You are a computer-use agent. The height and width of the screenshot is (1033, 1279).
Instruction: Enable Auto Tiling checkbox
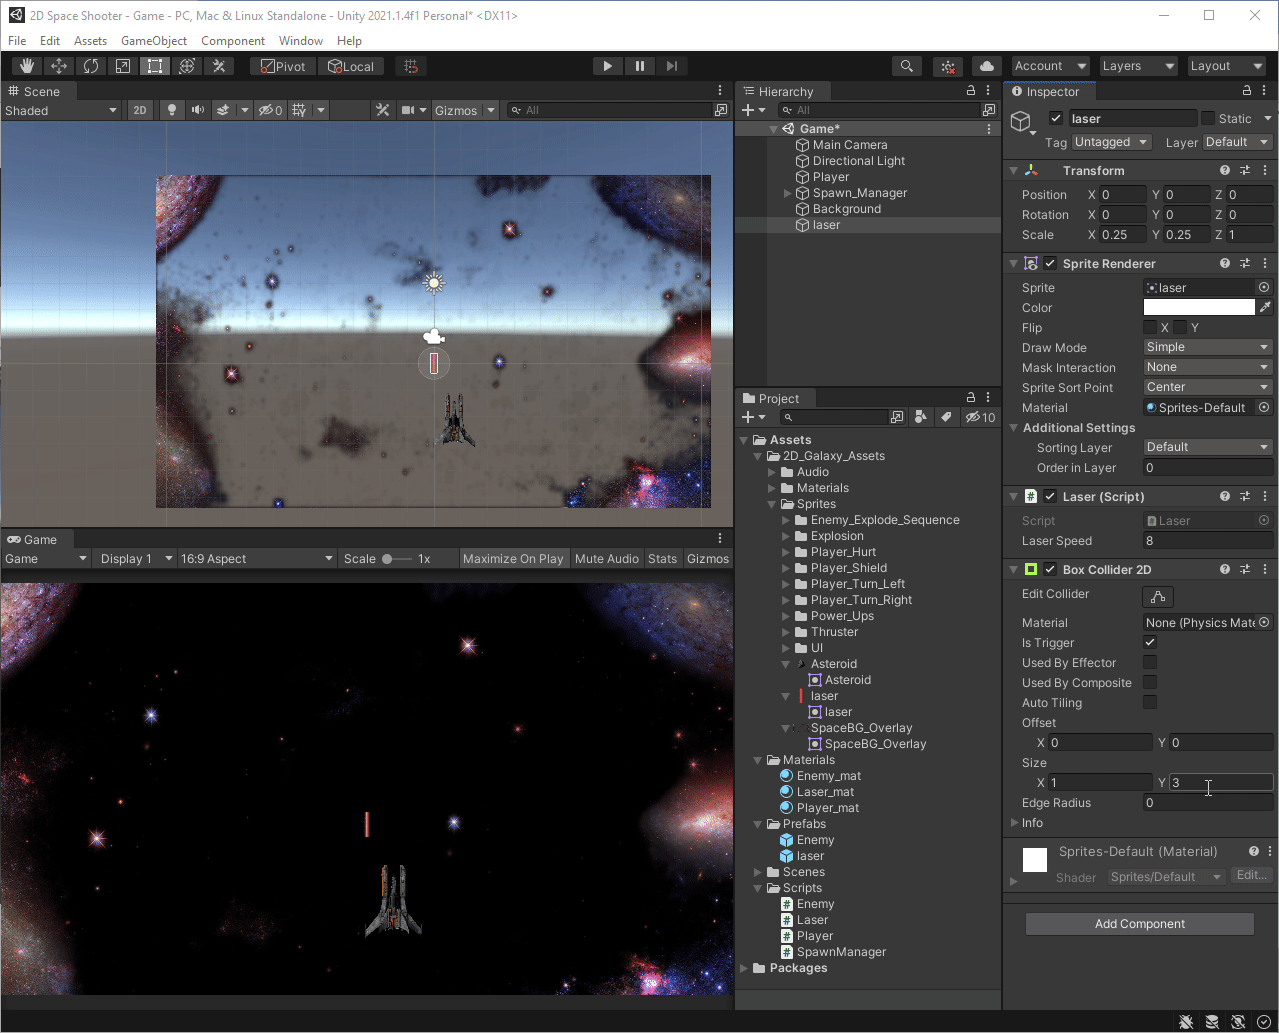click(1150, 702)
